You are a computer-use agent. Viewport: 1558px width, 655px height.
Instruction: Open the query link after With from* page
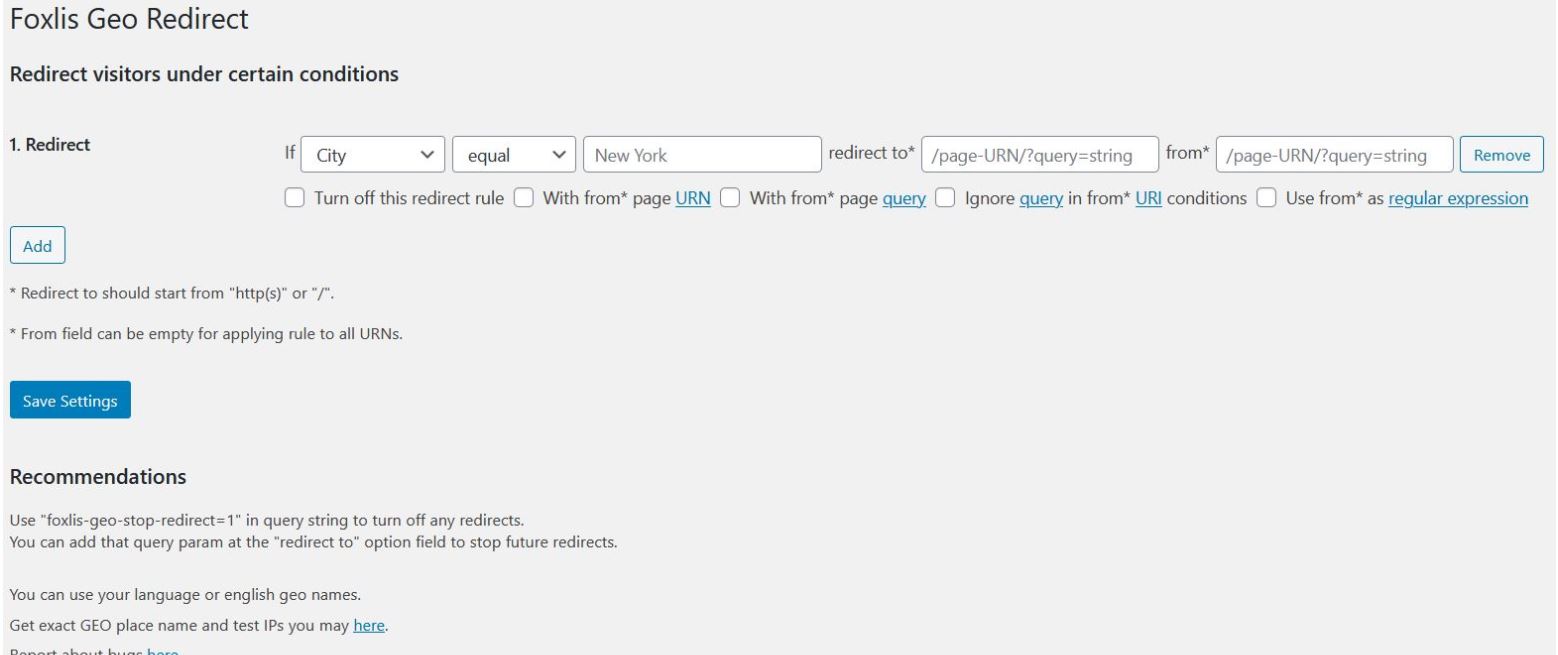pyautogui.click(x=904, y=198)
